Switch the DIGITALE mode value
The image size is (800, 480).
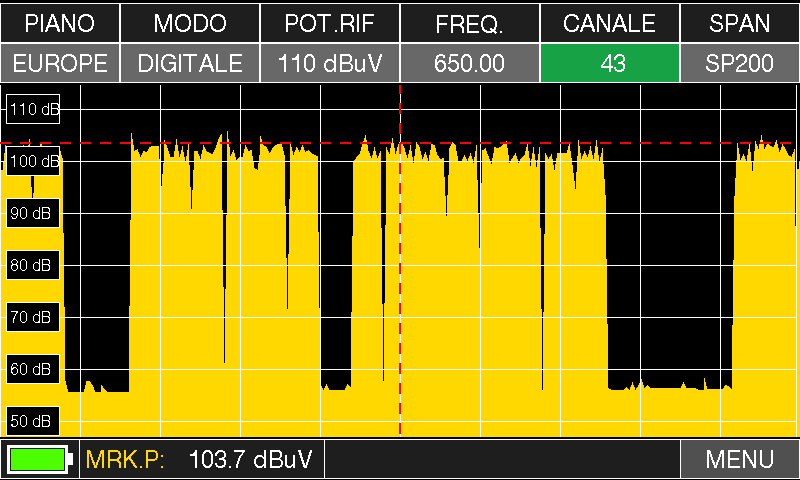coord(190,63)
